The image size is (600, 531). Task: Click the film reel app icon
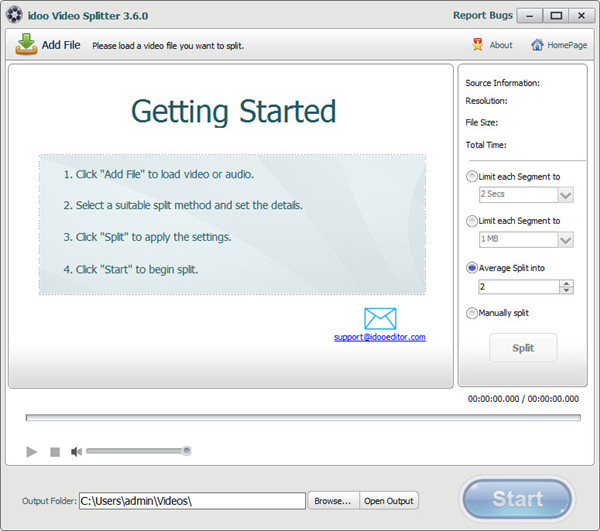[12, 15]
